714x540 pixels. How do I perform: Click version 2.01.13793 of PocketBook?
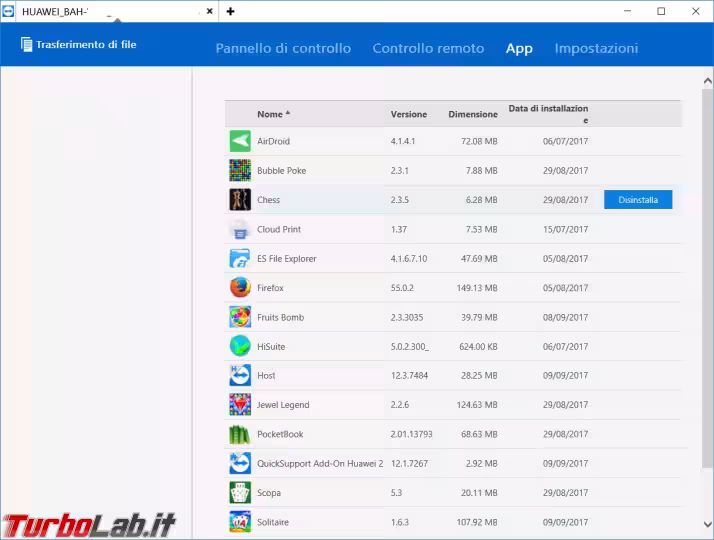pyautogui.click(x=411, y=434)
